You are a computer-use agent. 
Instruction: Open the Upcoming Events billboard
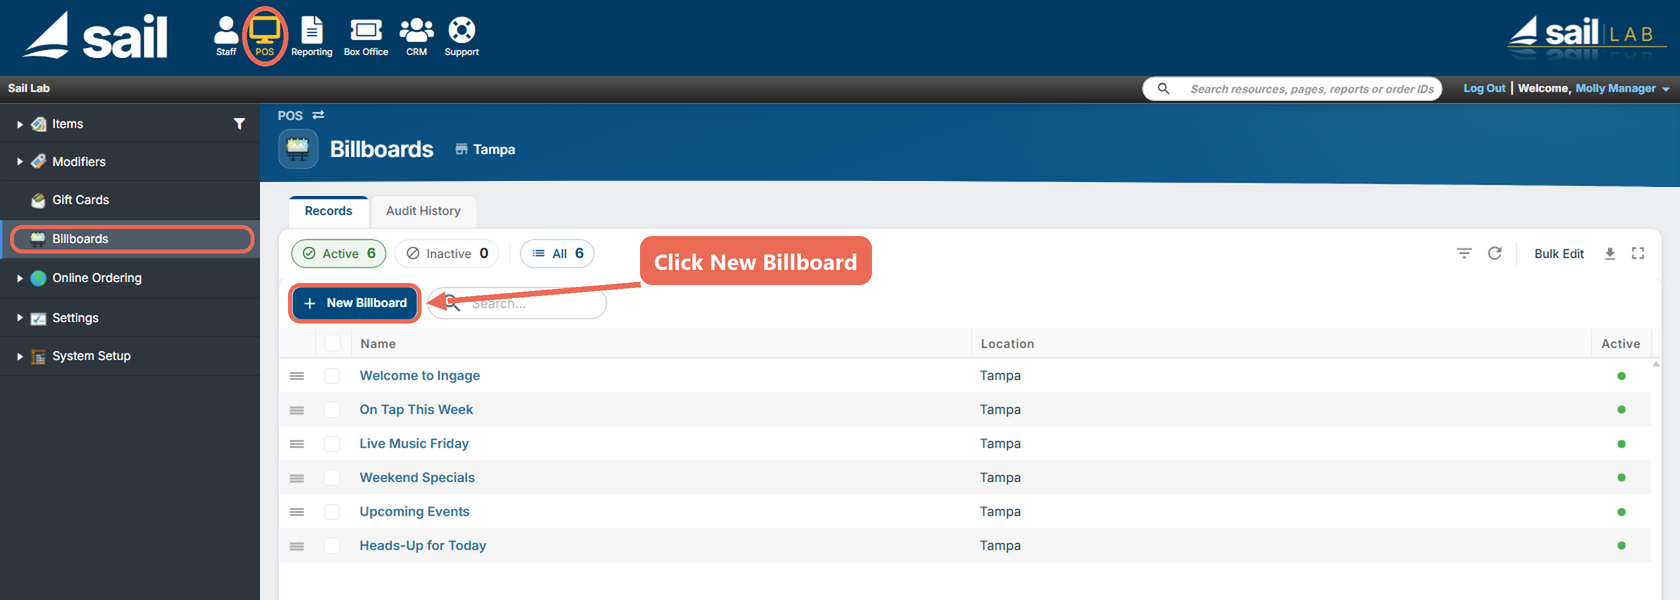(414, 512)
